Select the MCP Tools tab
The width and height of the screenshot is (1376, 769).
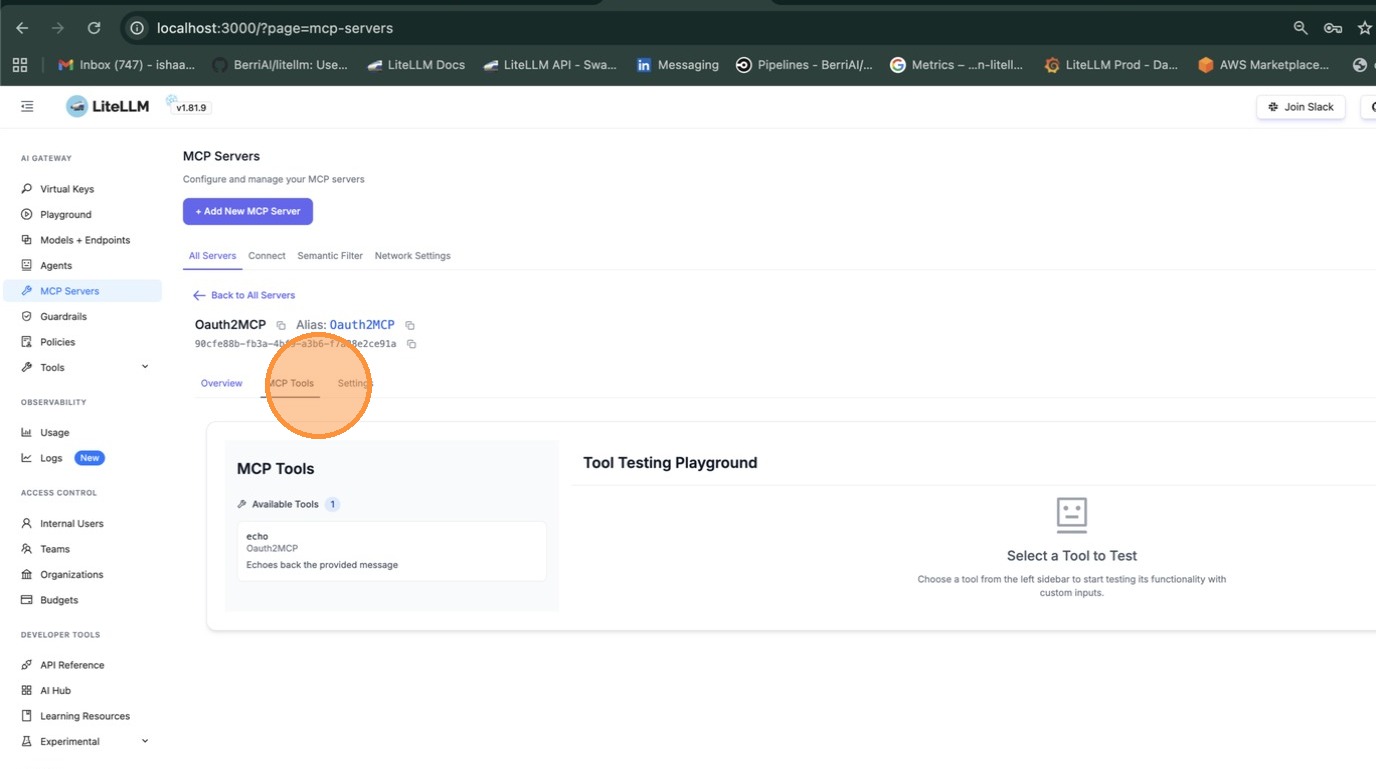coord(291,383)
